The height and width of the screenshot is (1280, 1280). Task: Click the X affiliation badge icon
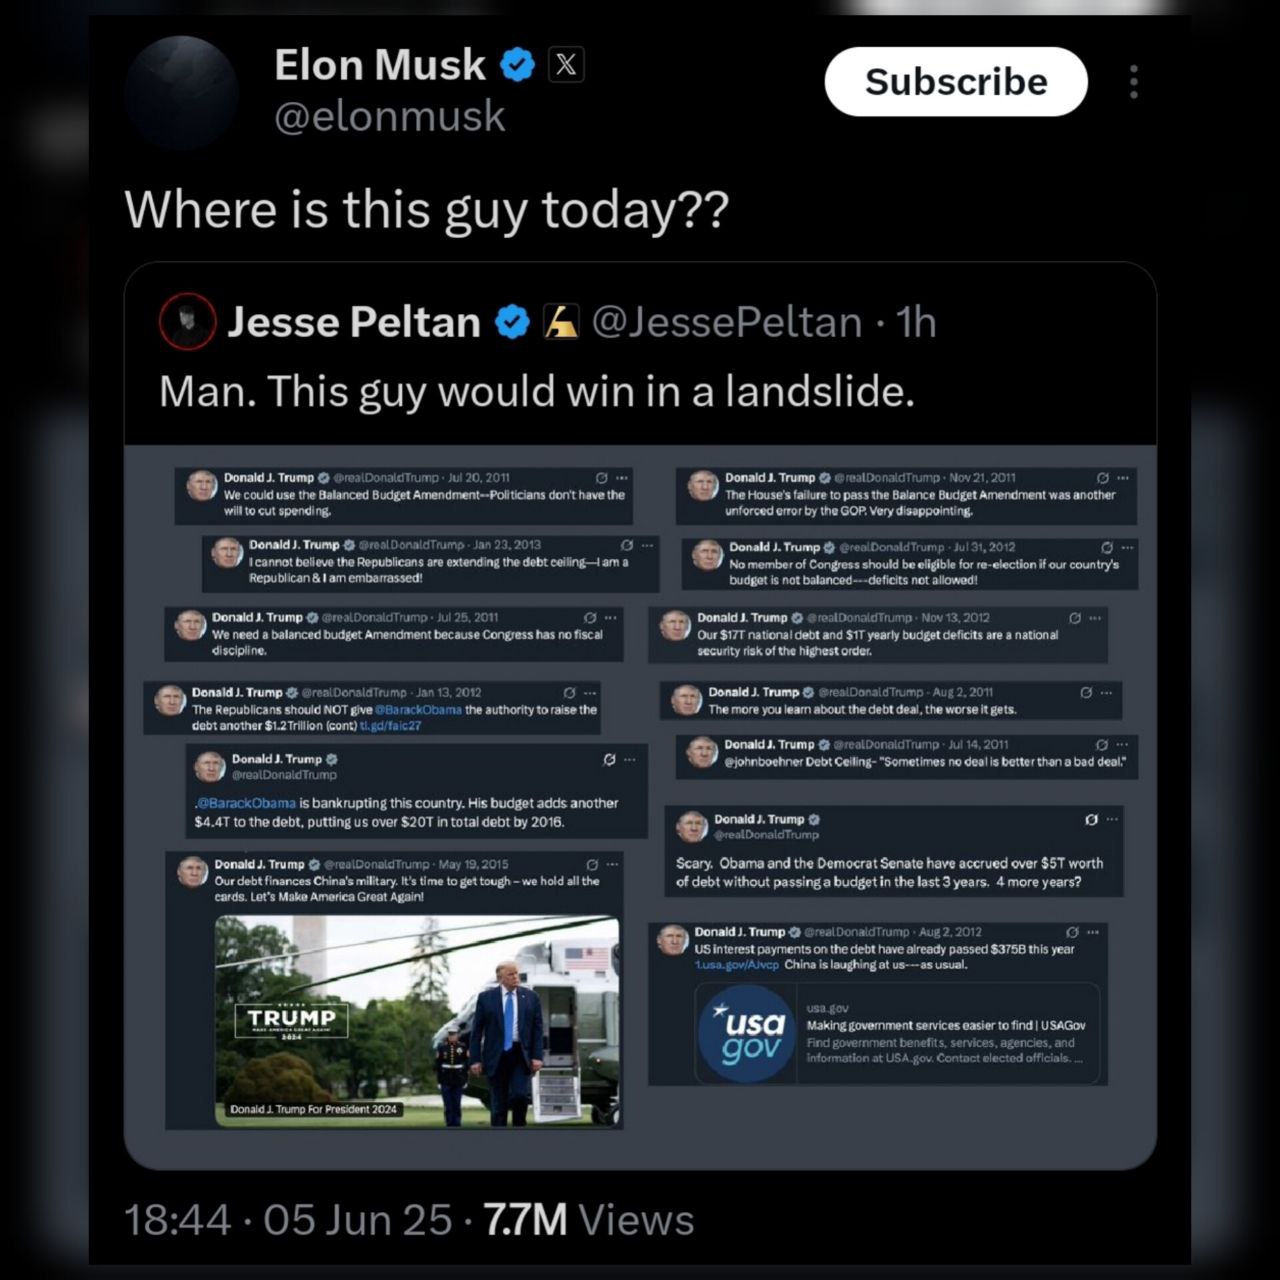pyautogui.click(x=566, y=66)
